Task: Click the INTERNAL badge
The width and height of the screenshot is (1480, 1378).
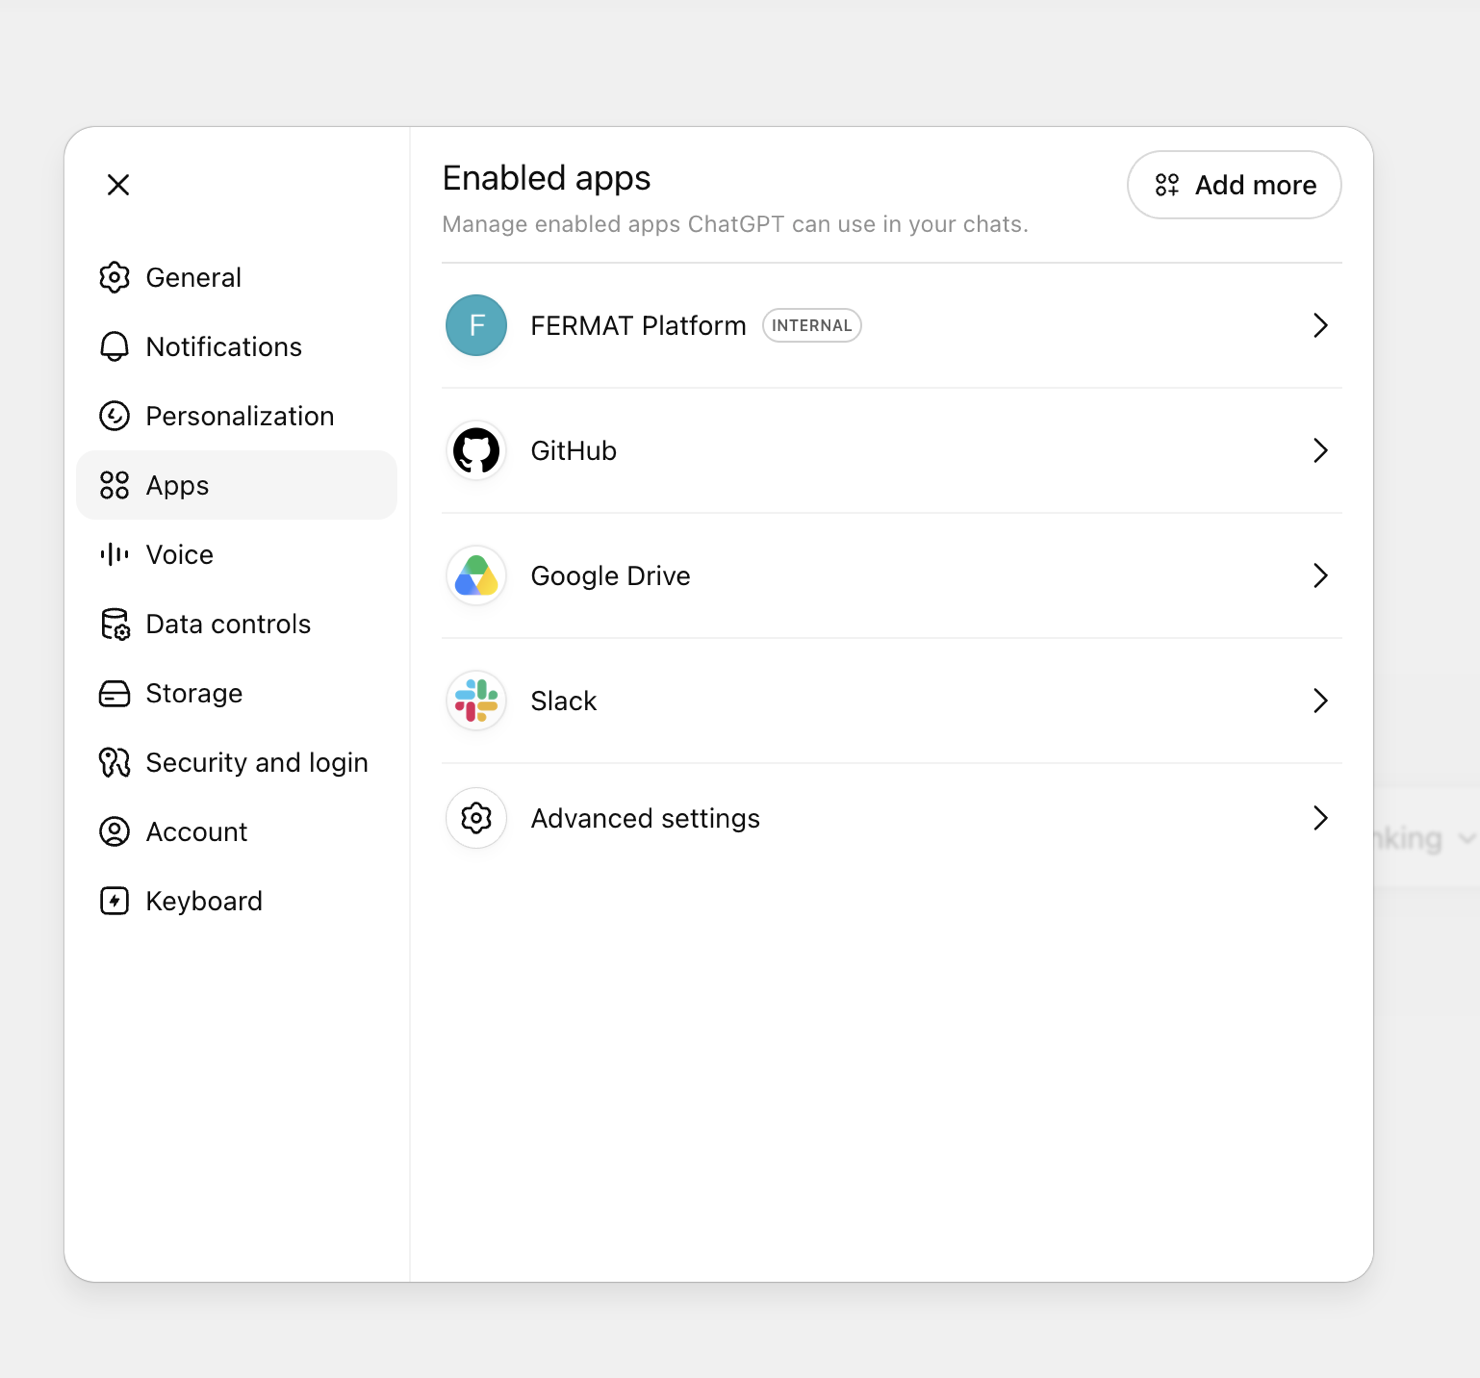Action: tap(812, 326)
